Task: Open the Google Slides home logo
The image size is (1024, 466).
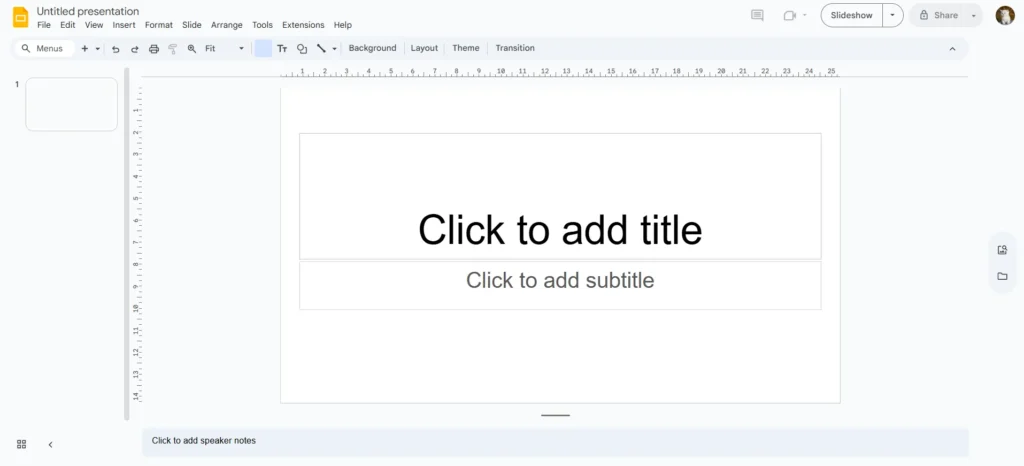Action: tap(20, 18)
